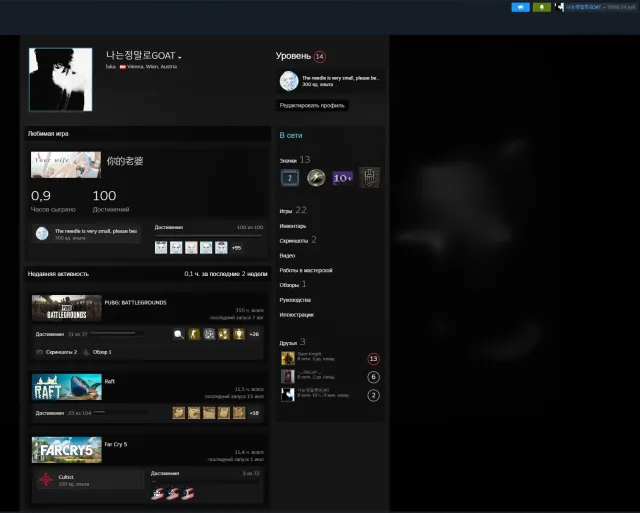Image resolution: width=640 pixels, height=513 pixels.
Task: Click PUBG magnifying glass achievement icon
Action: 179,334
